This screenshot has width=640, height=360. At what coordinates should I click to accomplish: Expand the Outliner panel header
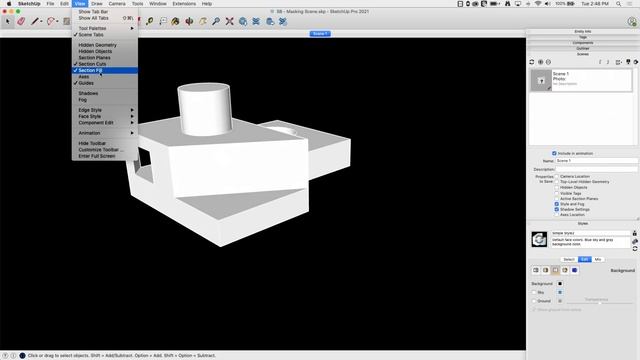point(583,49)
